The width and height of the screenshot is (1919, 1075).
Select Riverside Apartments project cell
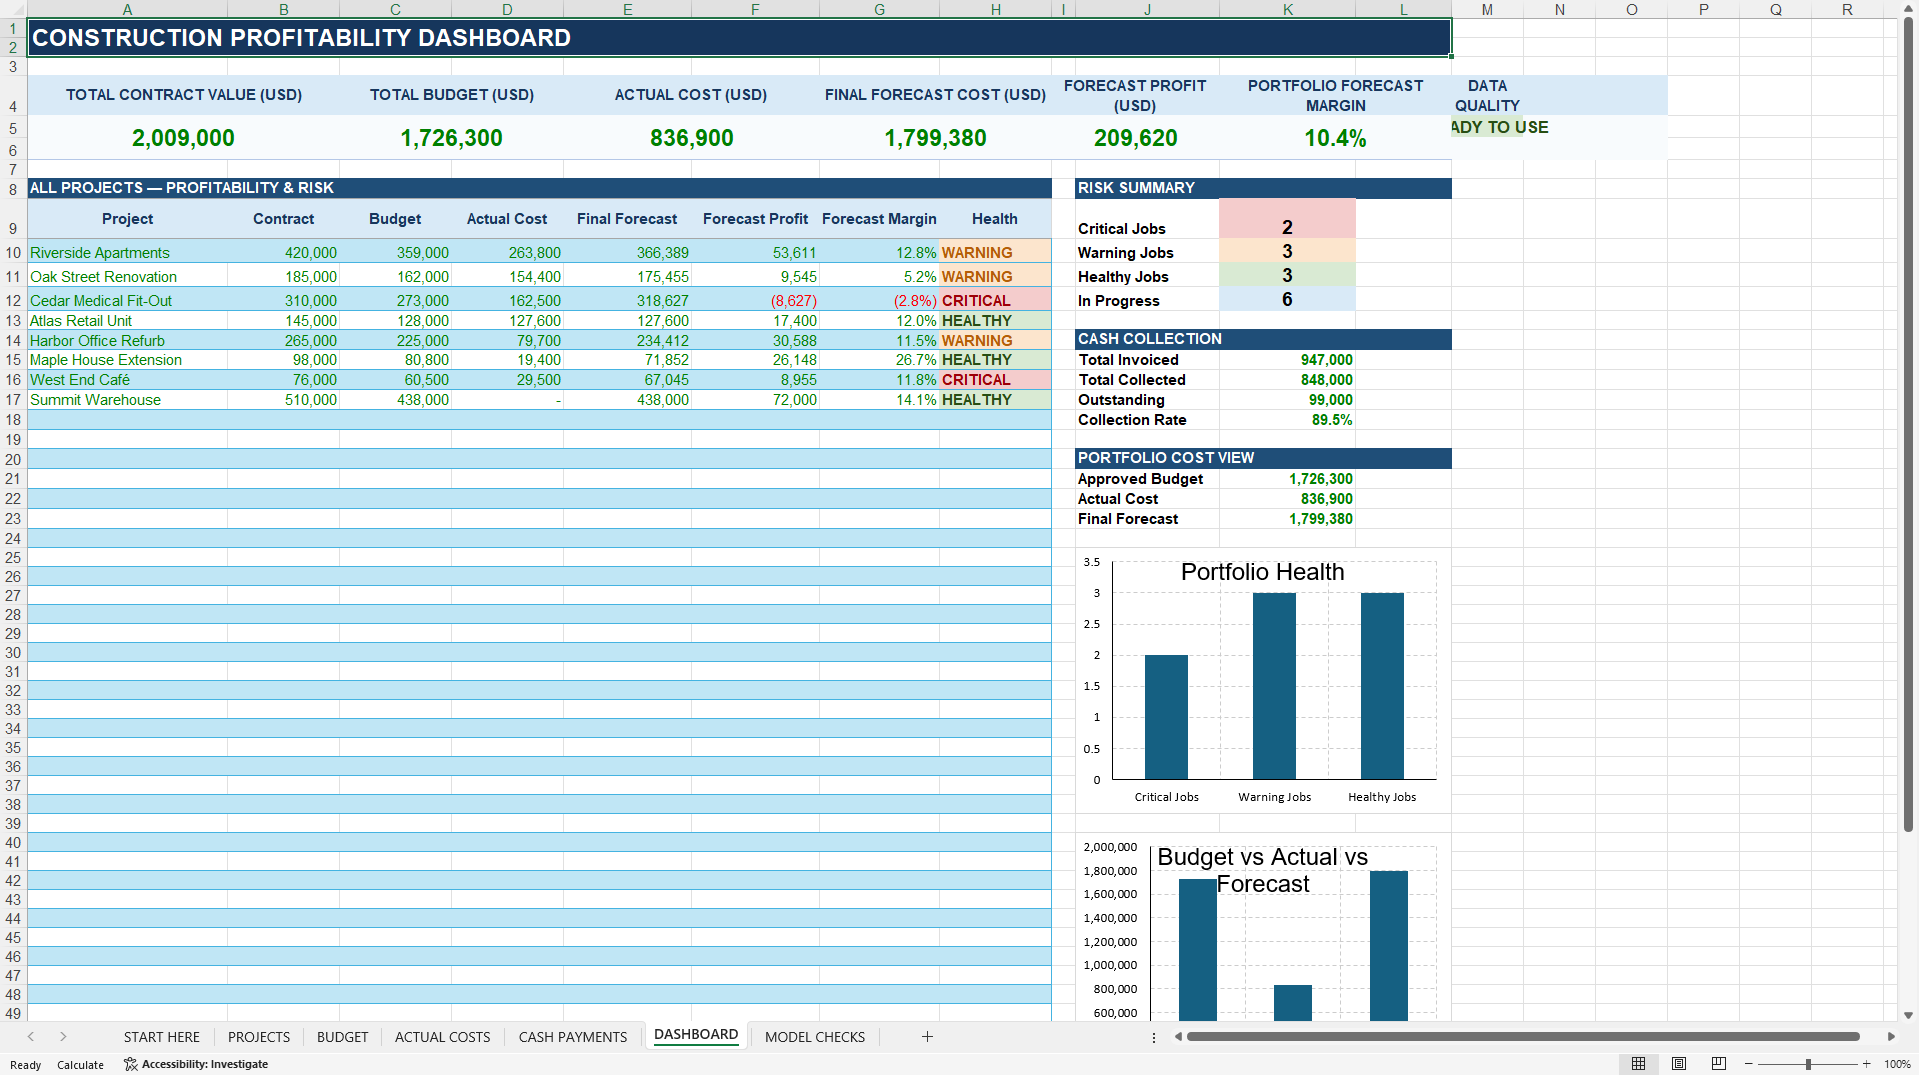[127, 253]
